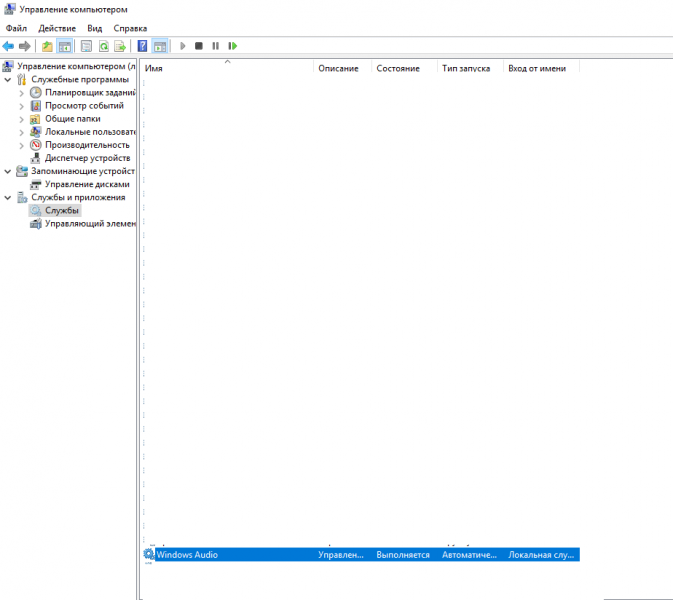This screenshot has height=600, width=673.
Task: Expand the Планировщик заданий tree node
Action: [x=22, y=93]
